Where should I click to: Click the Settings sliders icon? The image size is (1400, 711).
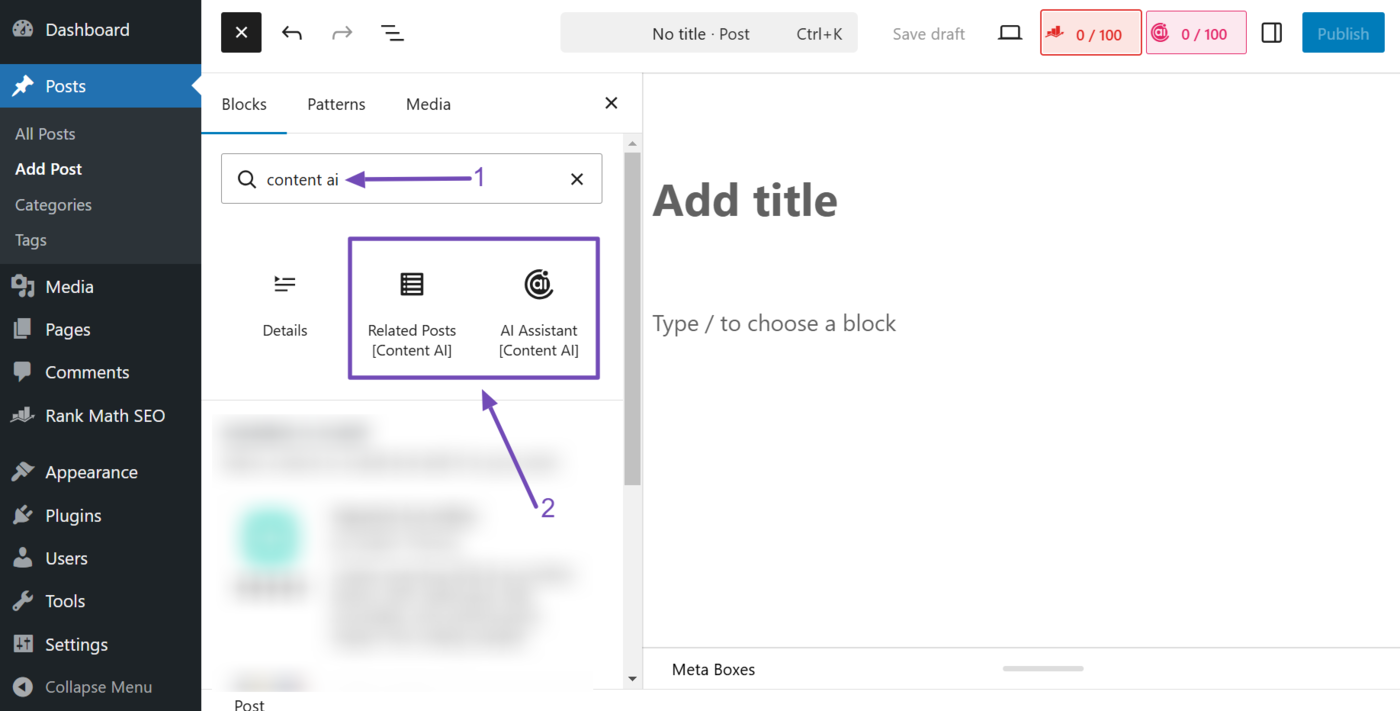point(23,644)
